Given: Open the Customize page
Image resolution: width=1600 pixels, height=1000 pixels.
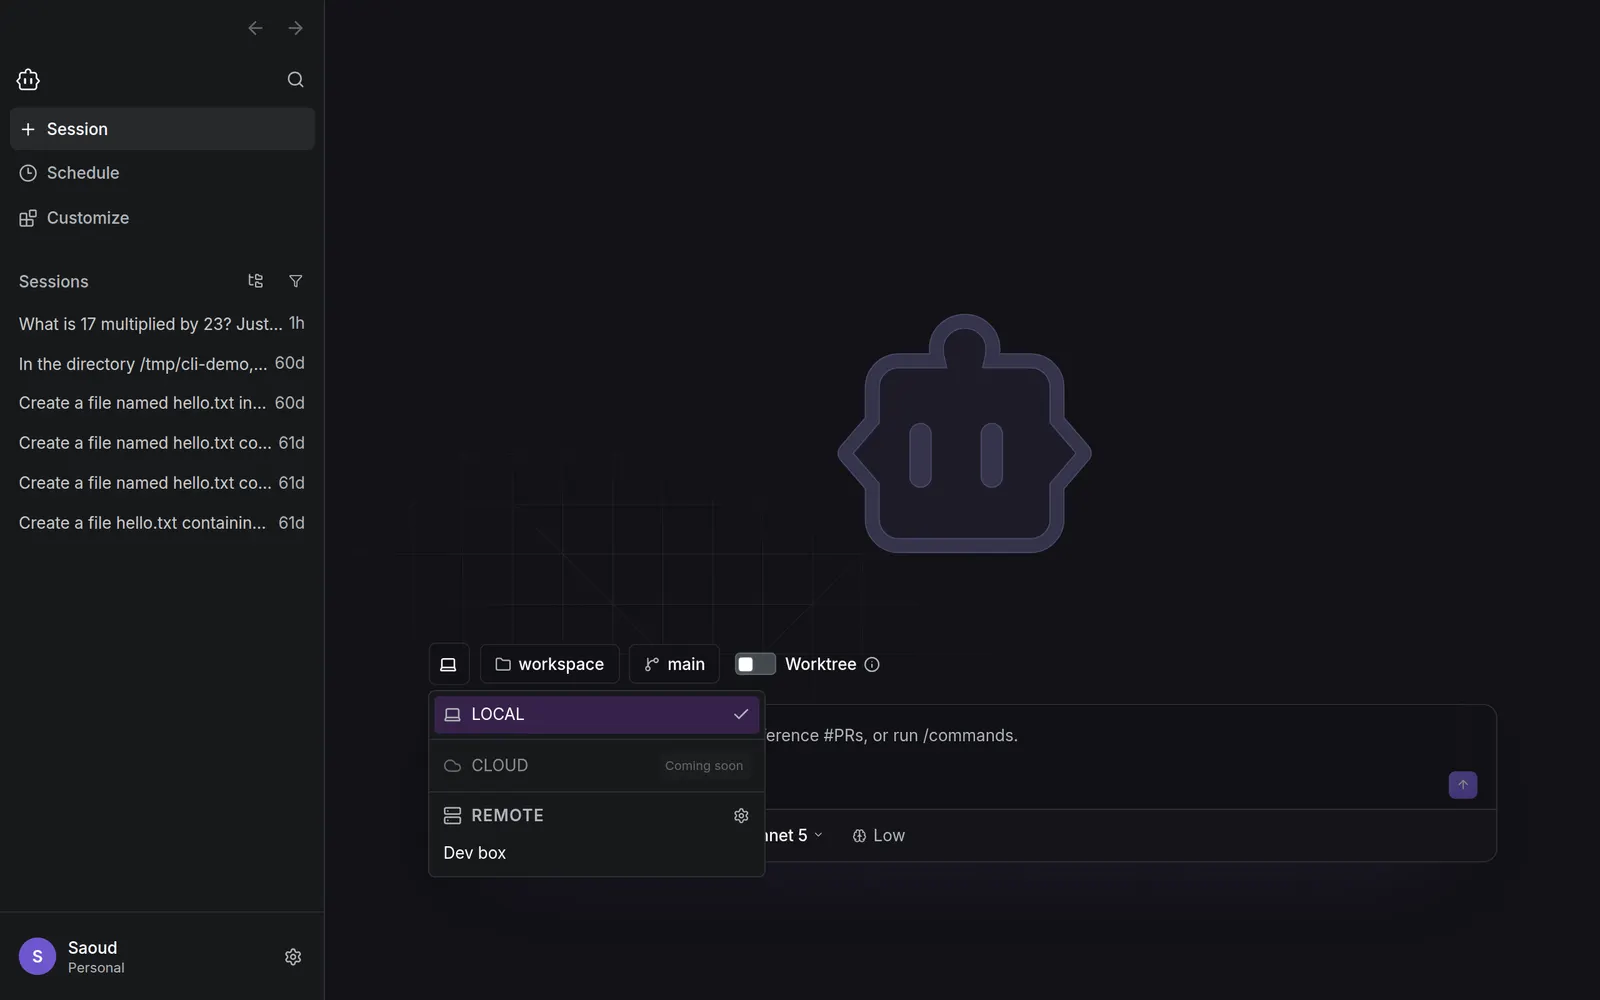Looking at the screenshot, I should (162, 218).
